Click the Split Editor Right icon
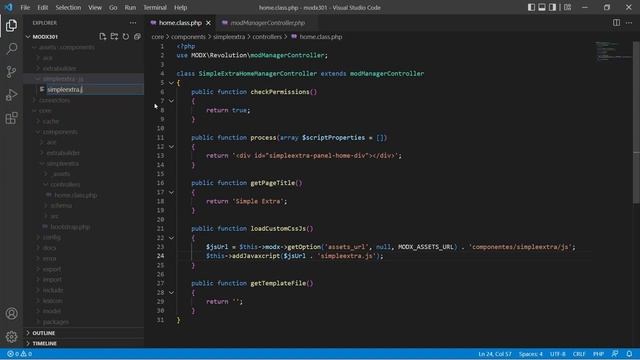The width and height of the screenshot is (640, 360). pyautogui.click(x=616, y=23)
